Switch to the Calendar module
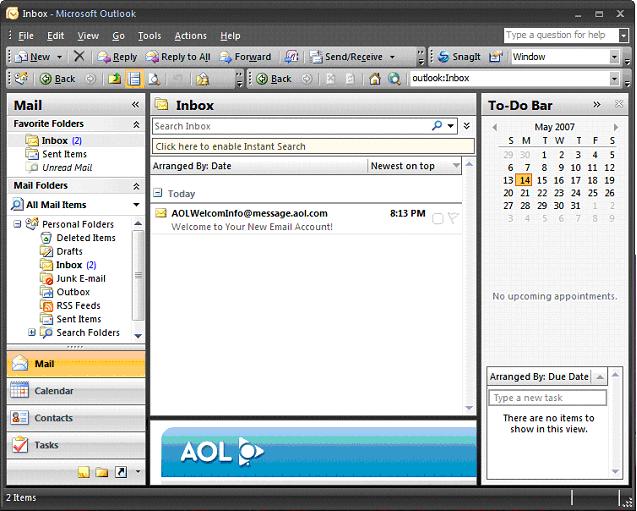637x511 pixels. (76, 391)
